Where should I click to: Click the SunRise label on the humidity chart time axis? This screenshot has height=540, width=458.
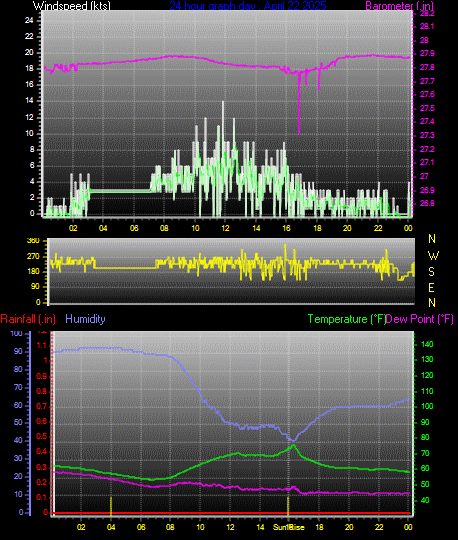[x=289, y=527]
